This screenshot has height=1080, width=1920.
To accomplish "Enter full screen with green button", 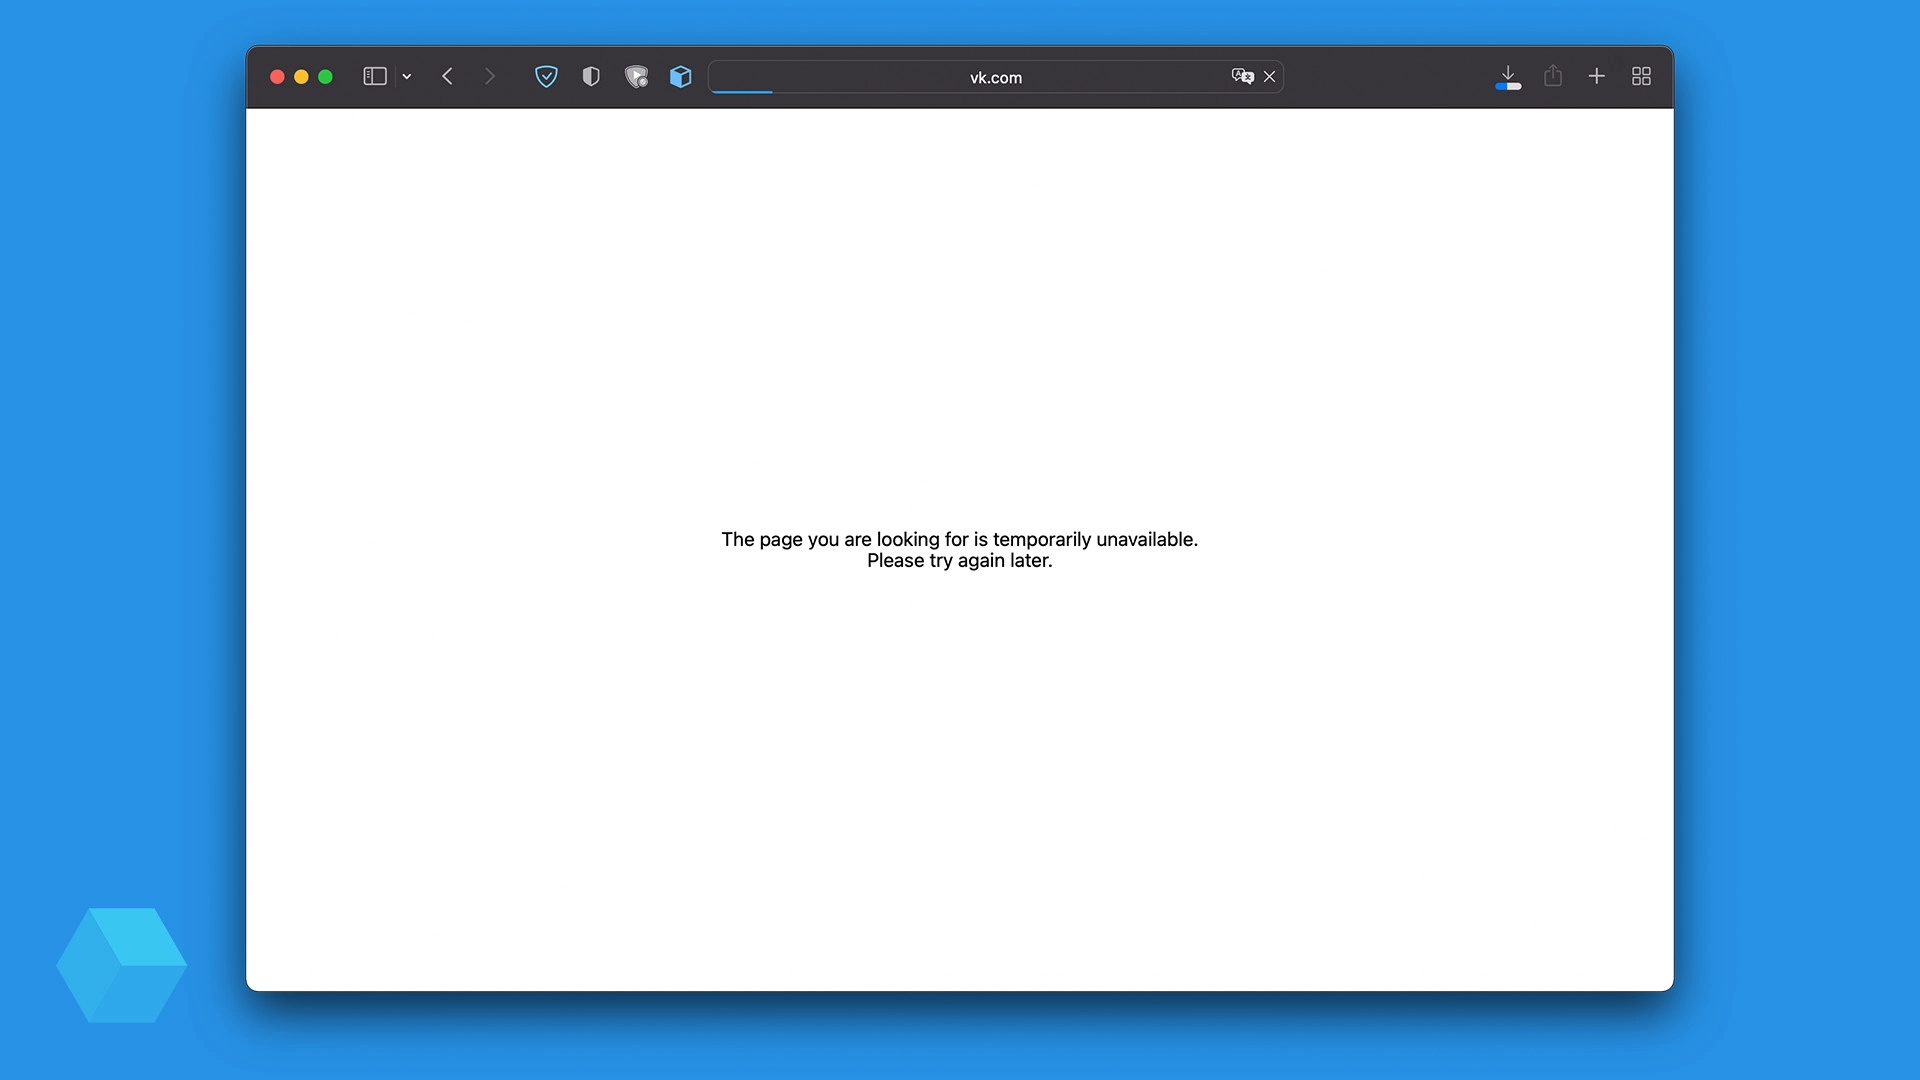I will click(x=325, y=77).
